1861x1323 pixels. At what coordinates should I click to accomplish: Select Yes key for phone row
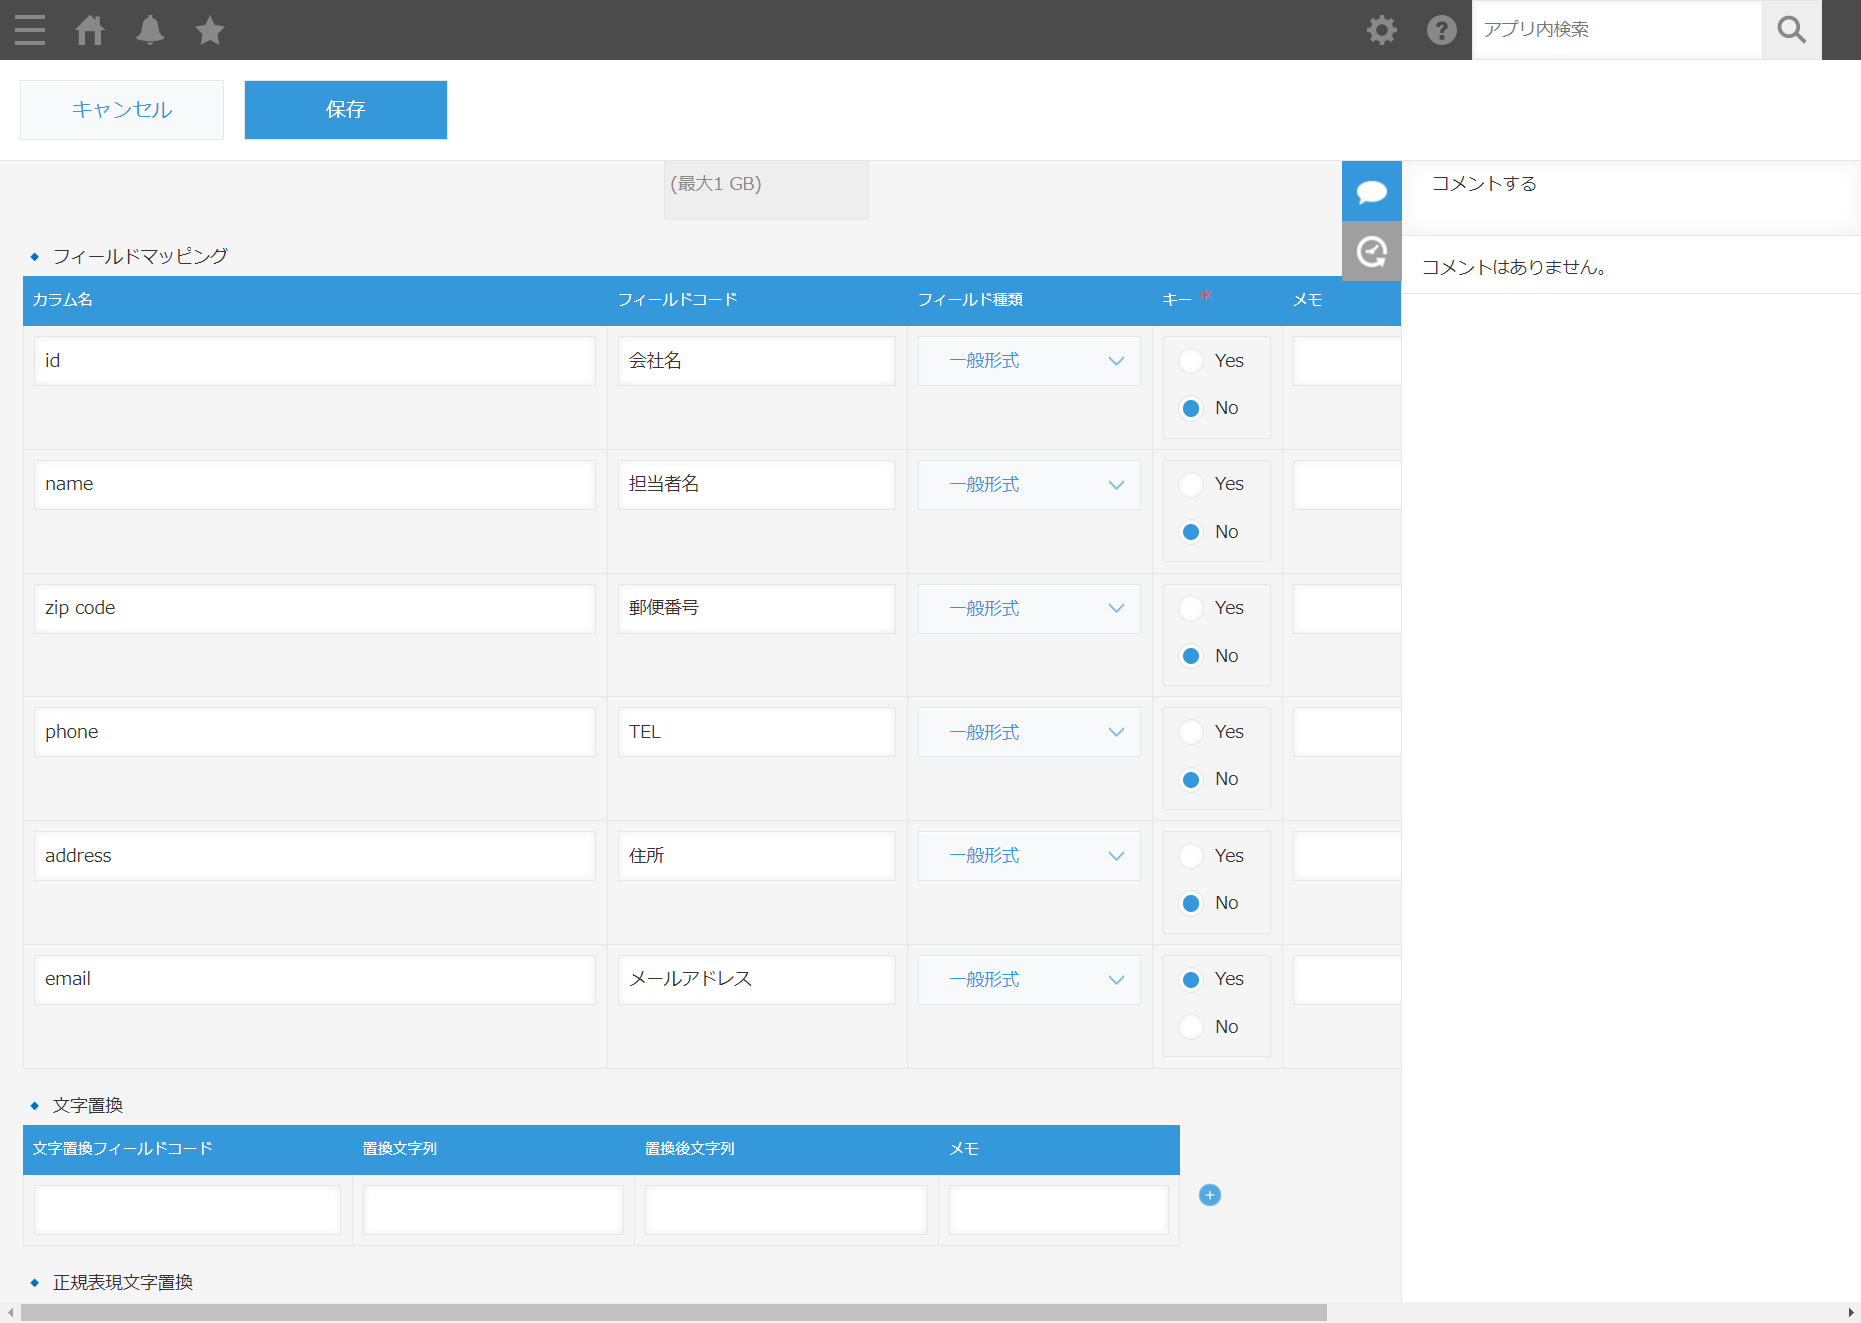tap(1191, 732)
